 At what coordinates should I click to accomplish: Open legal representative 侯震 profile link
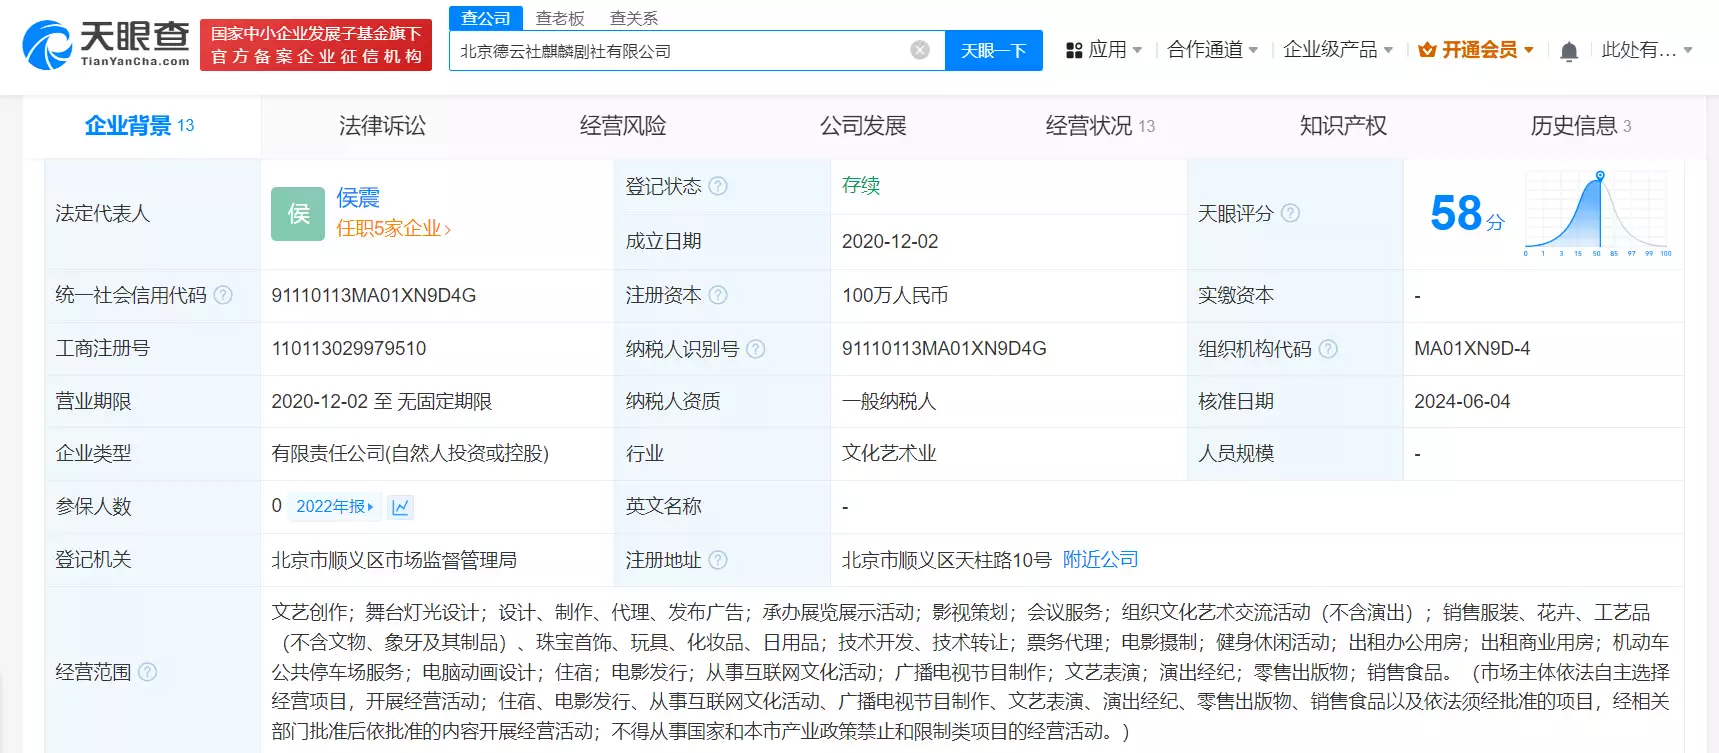pyautogui.click(x=358, y=198)
